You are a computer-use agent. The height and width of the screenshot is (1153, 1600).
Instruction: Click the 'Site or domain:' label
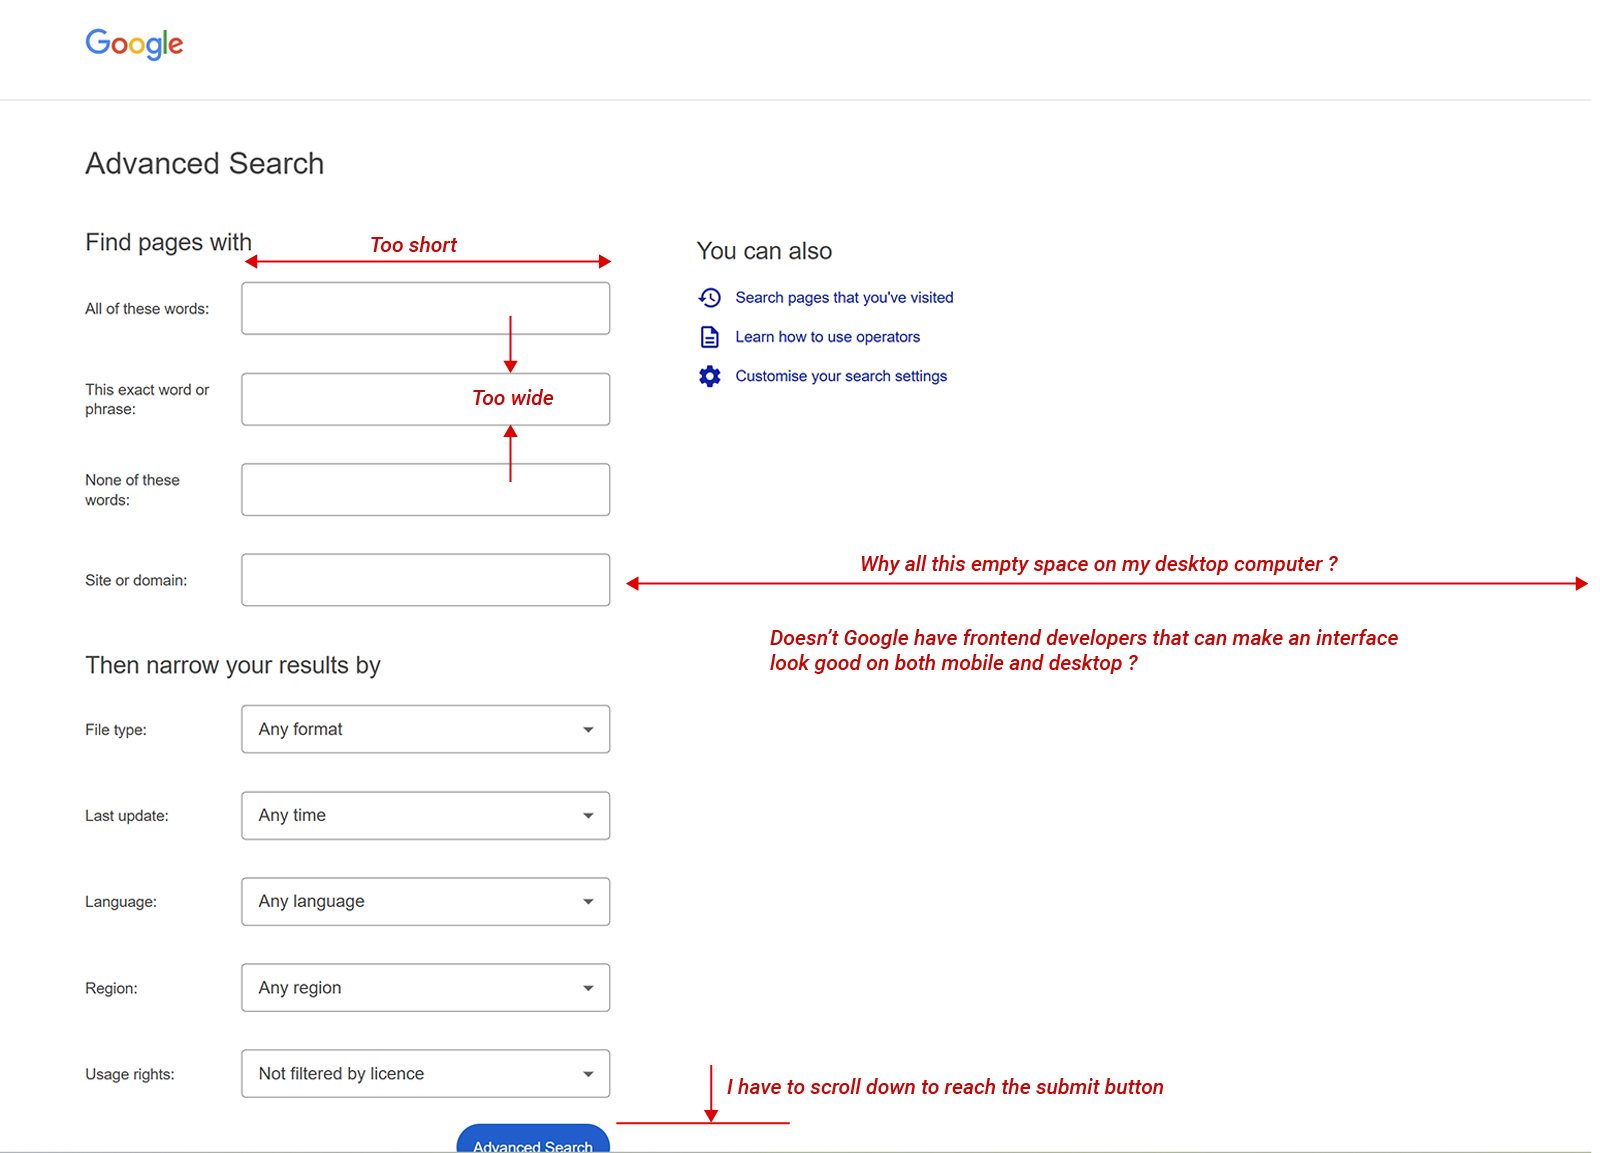coord(136,580)
